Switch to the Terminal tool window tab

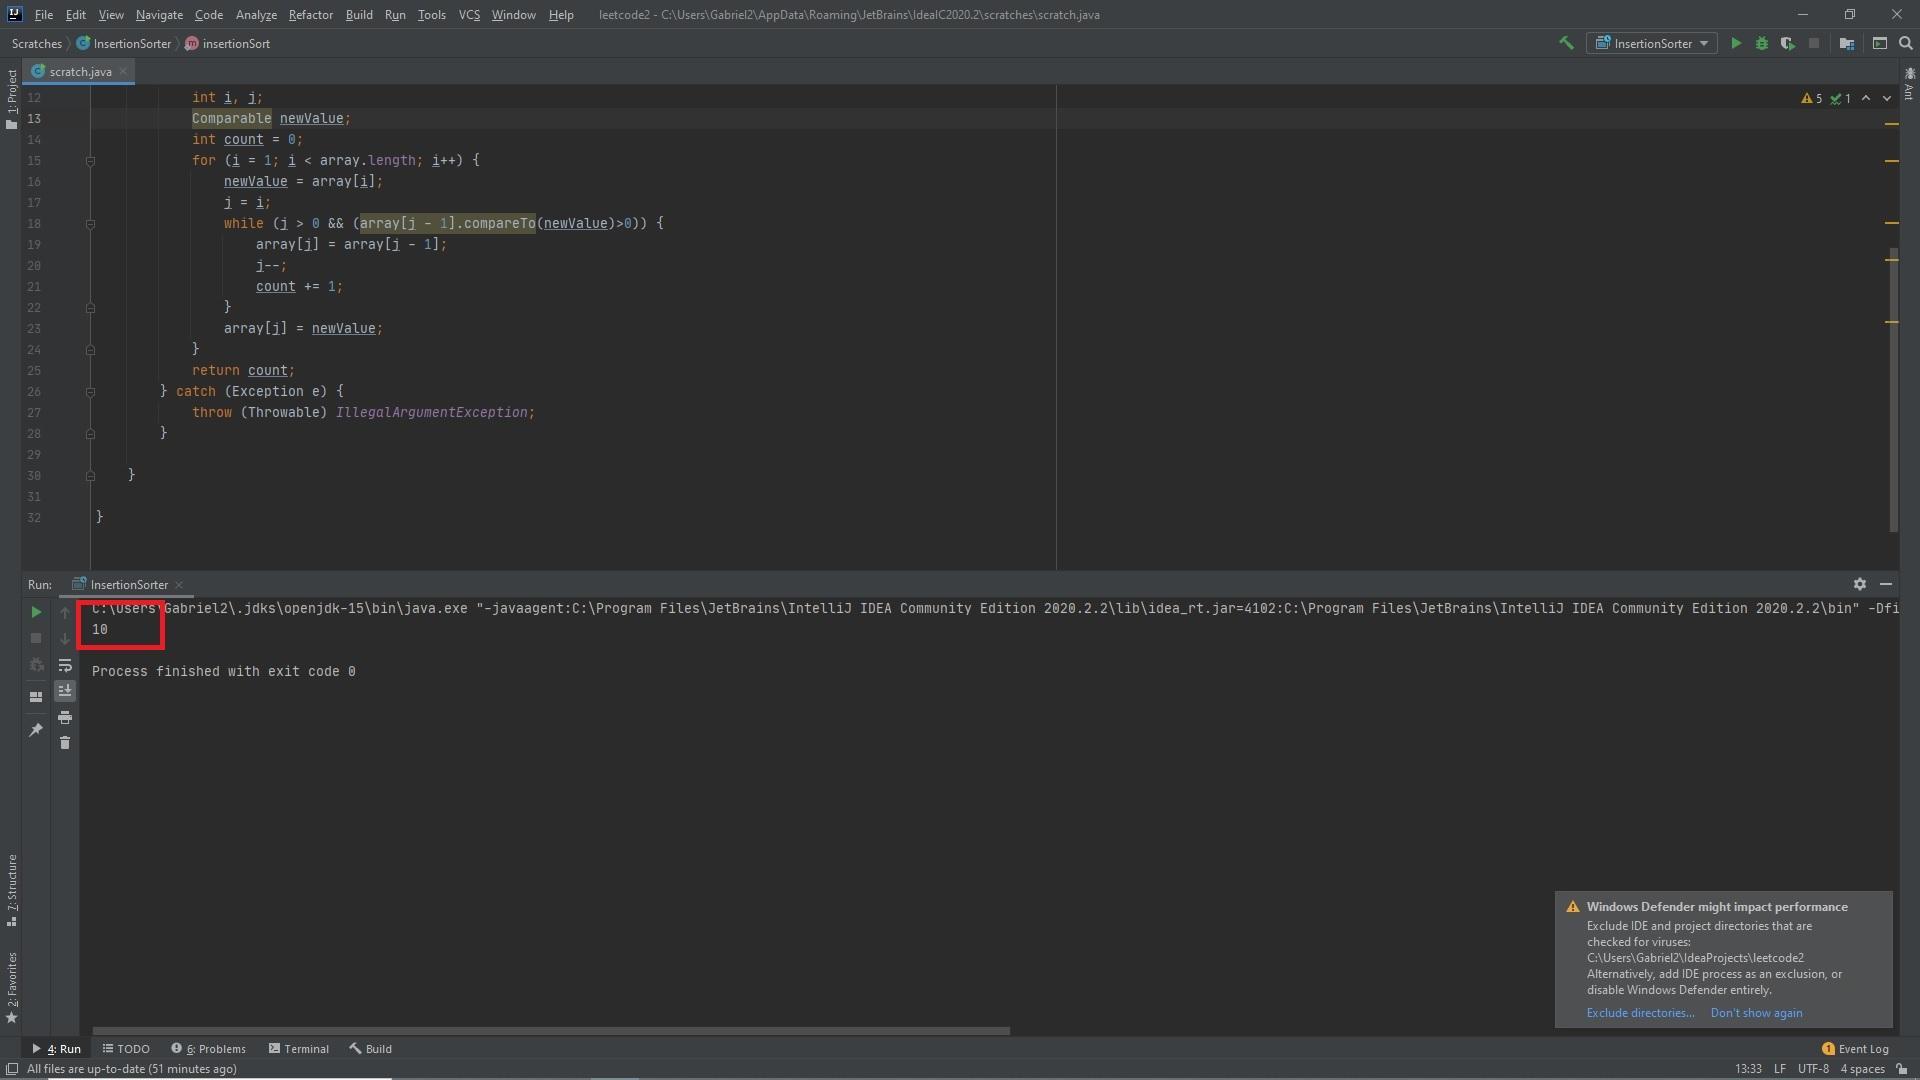tap(298, 1049)
